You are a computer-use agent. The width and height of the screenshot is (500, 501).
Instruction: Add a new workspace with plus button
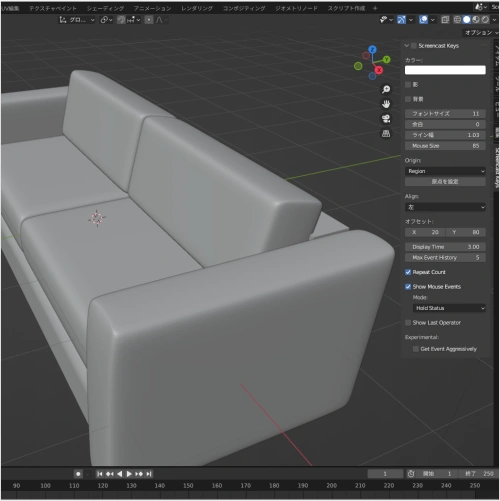(375, 8)
